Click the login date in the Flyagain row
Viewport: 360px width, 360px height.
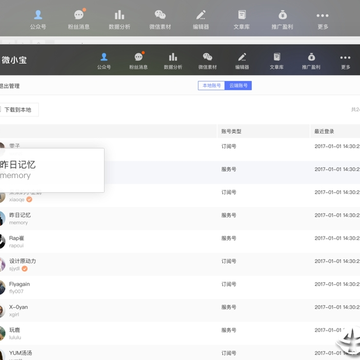click(x=337, y=284)
